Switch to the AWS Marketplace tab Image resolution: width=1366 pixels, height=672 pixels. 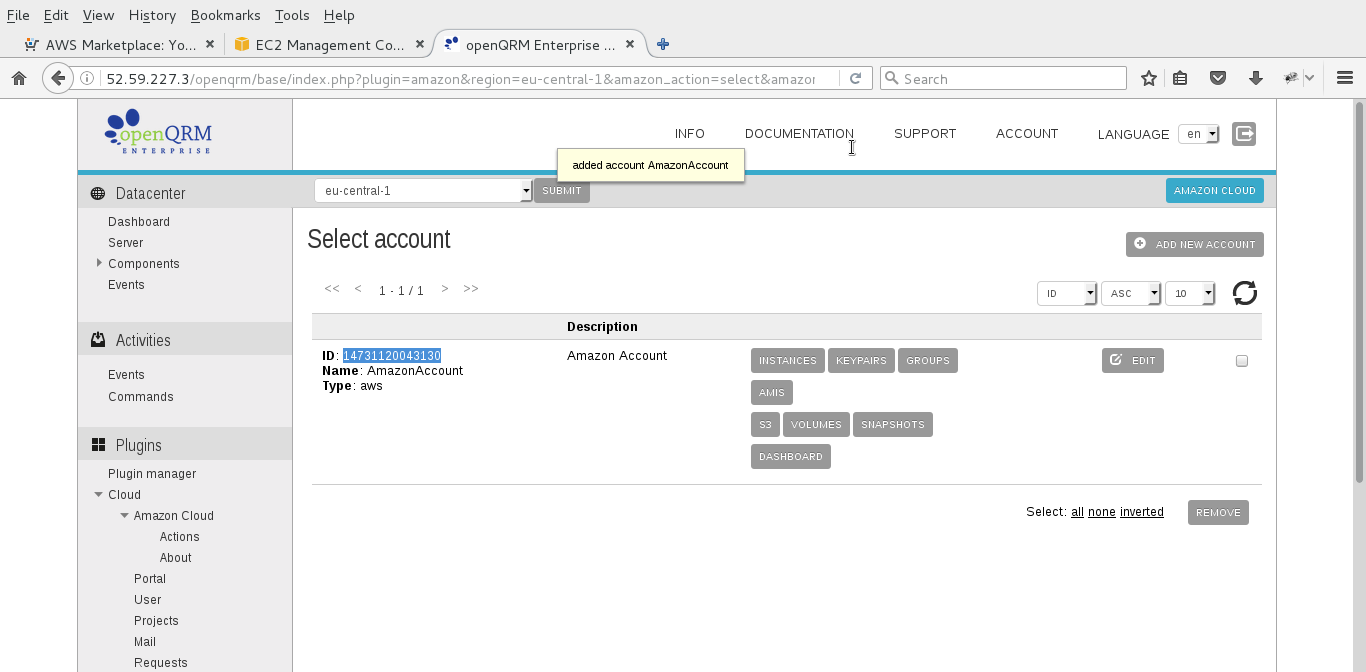120,44
